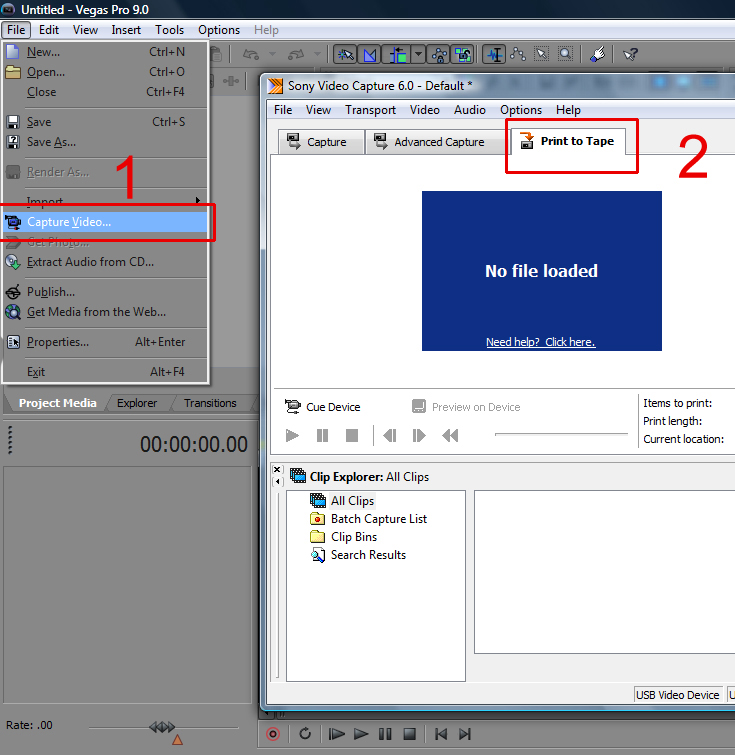Open the Vegas Insert menu
This screenshot has height=755, width=735.
click(x=126, y=30)
